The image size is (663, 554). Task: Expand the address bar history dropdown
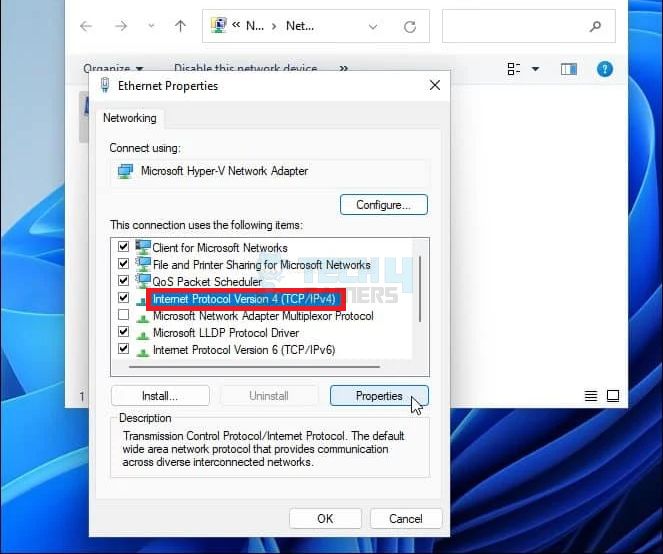[x=373, y=27]
